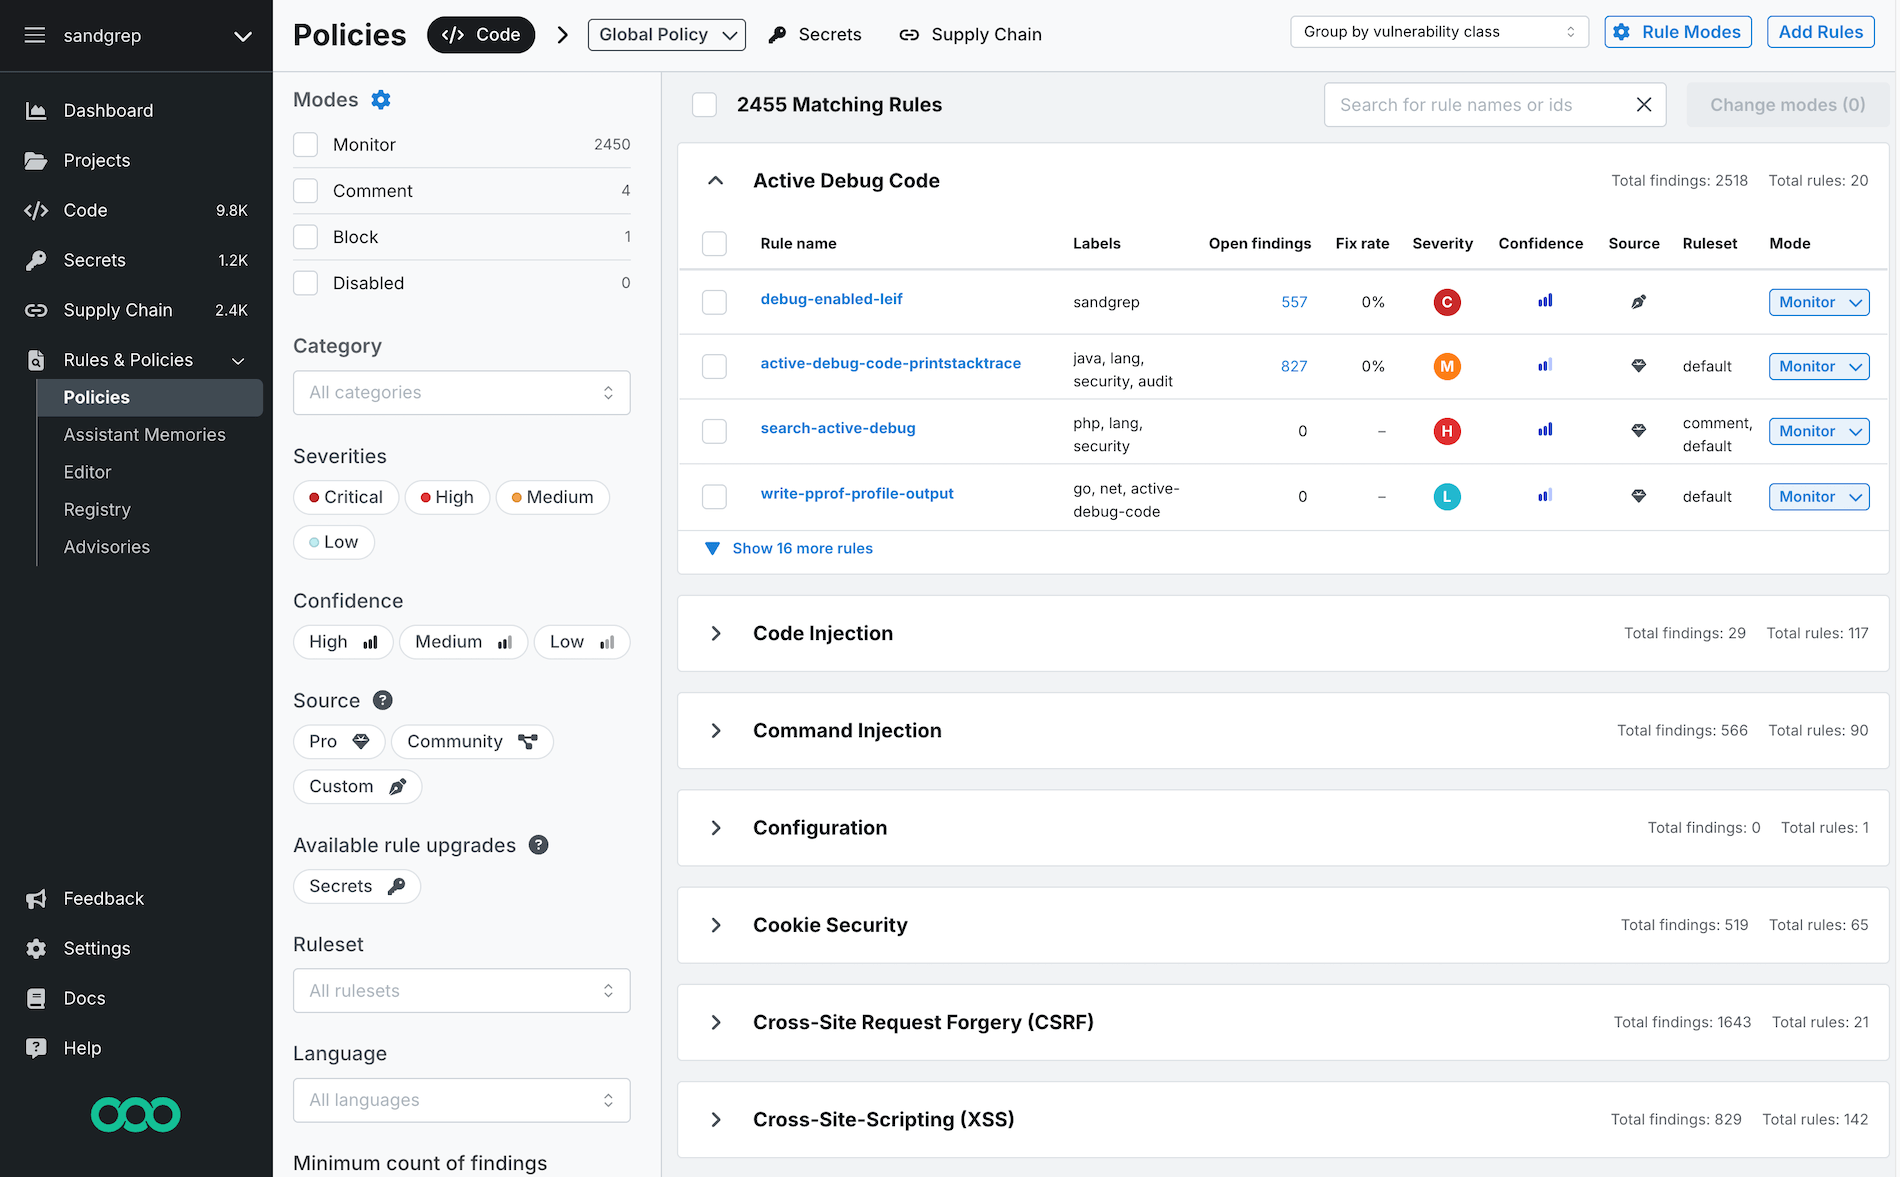This screenshot has height=1177, width=1900.
Task: Click the pen Source icon on debug-enabled-leif row
Action: click(x=1638, y=301)
